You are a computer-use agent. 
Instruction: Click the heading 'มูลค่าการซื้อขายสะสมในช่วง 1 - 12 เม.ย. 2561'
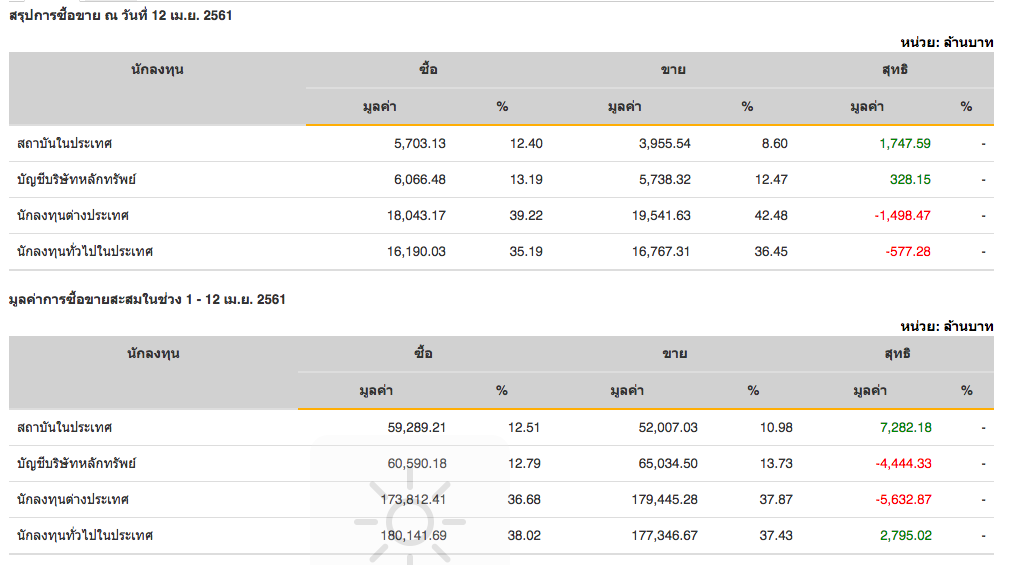[146, 299]
